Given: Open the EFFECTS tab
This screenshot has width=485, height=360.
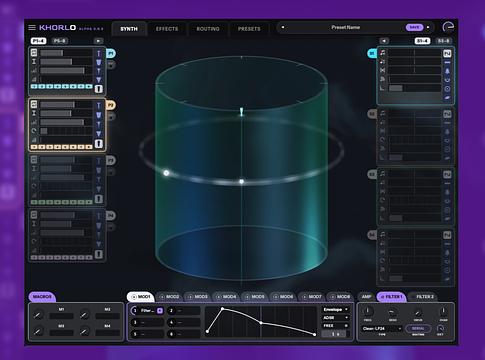Looking at the screenshot, I should tap(167, 29).
